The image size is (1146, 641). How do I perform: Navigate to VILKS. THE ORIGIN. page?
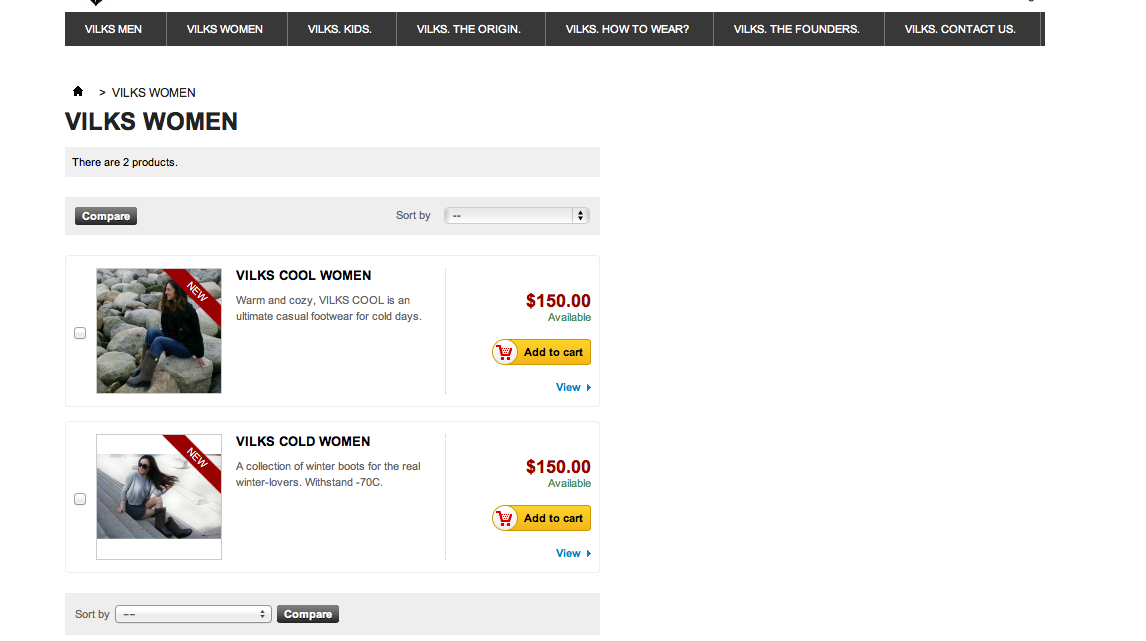[x=469, y=29]
